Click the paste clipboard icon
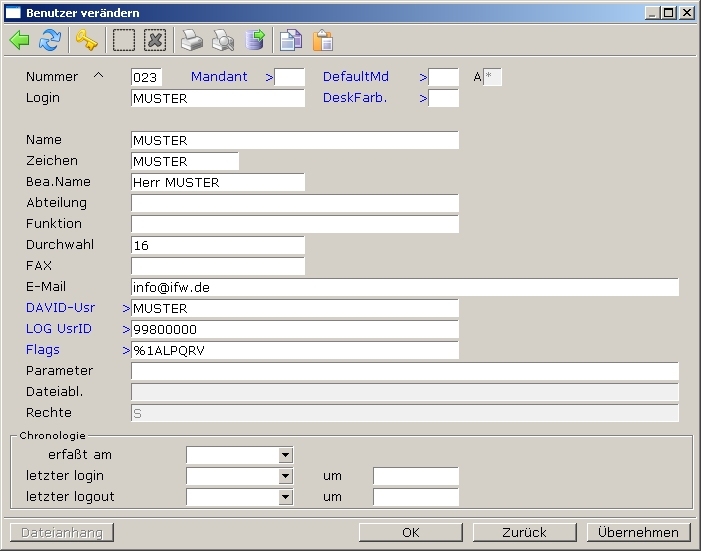The height and width of the screenshot is (551, 701). tap(322, 40)
